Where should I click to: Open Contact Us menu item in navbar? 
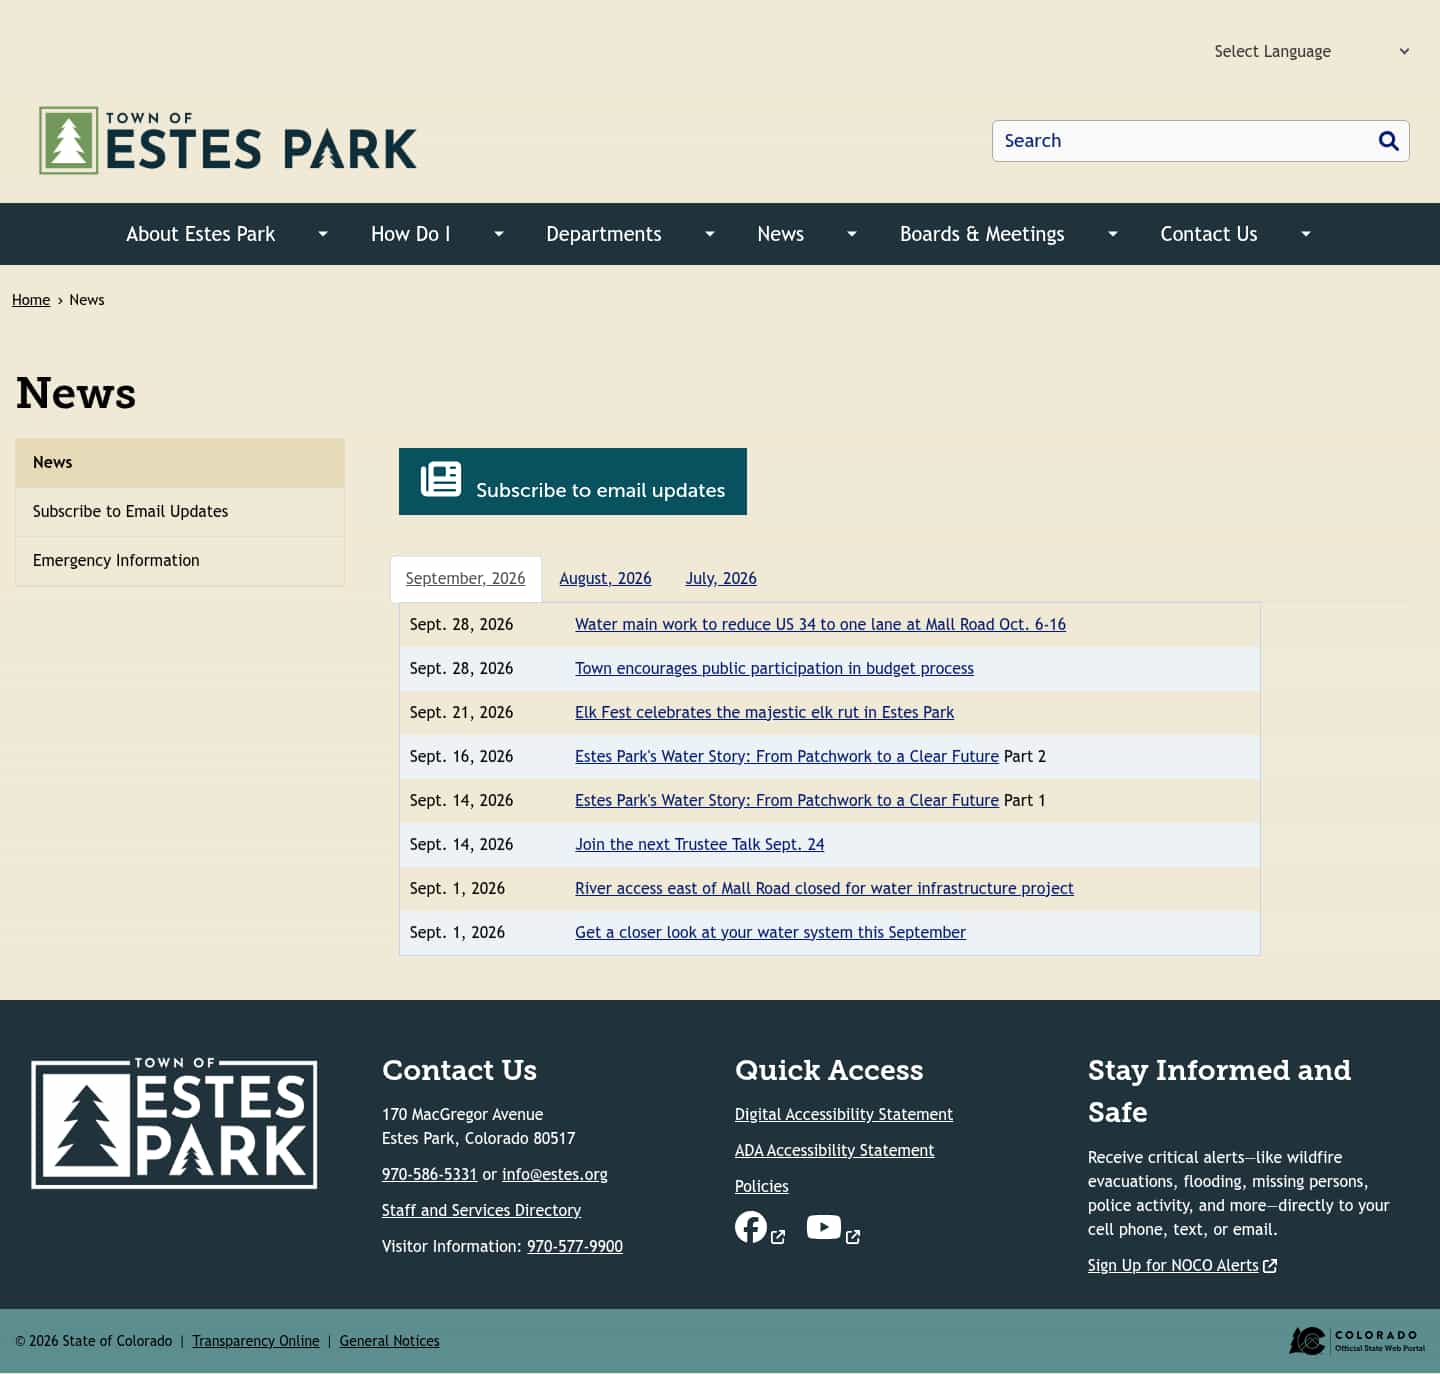tap(1209, 234)
